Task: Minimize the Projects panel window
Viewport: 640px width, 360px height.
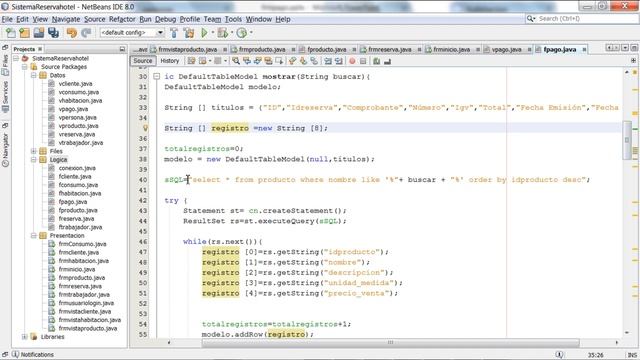Action: point(122,49)
